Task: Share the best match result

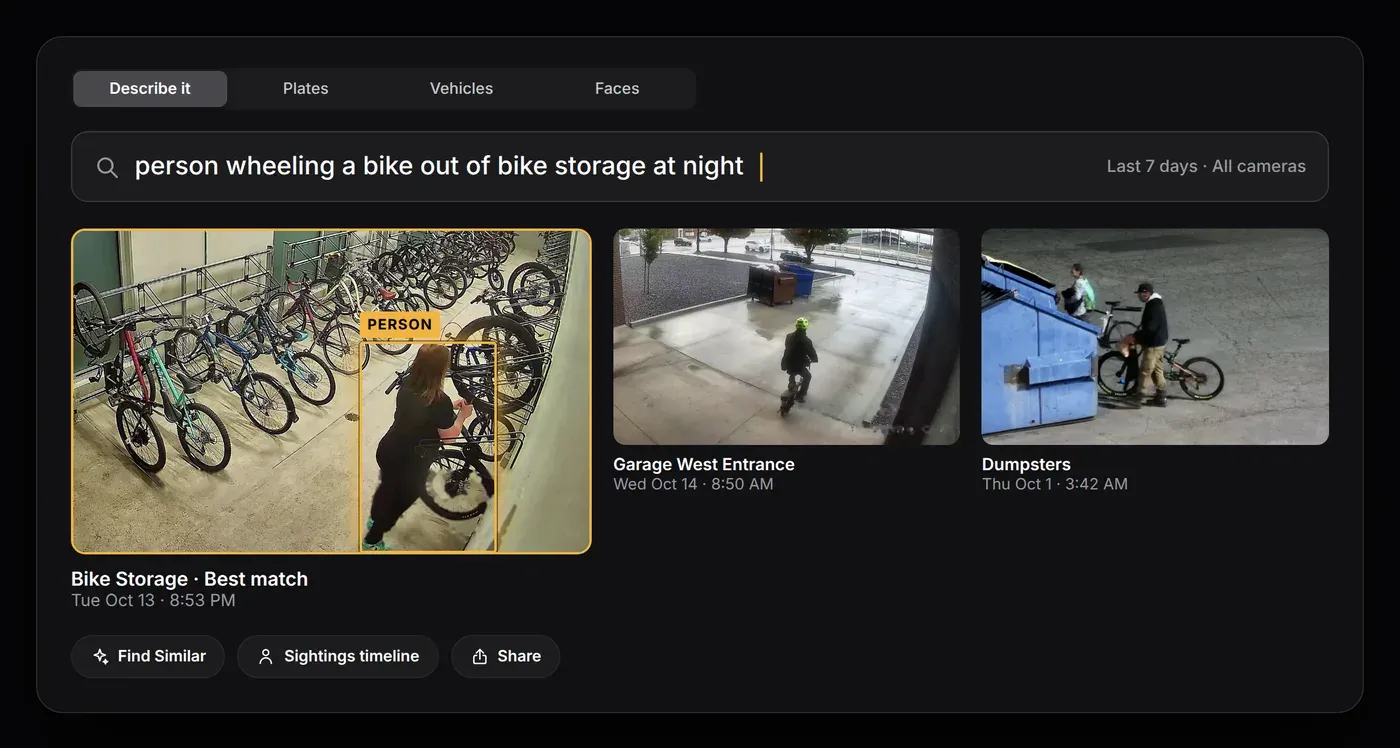Action: point(506,657)
